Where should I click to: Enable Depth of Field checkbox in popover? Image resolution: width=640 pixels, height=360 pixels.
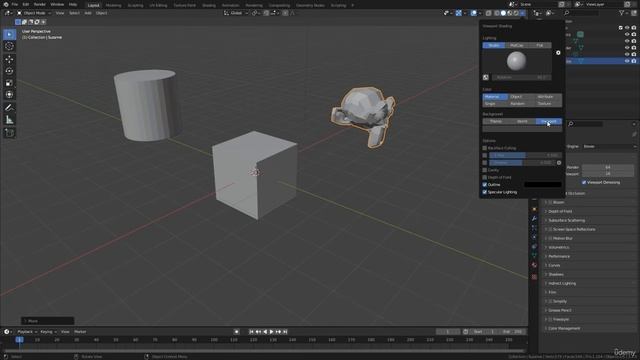click(485, 178)
